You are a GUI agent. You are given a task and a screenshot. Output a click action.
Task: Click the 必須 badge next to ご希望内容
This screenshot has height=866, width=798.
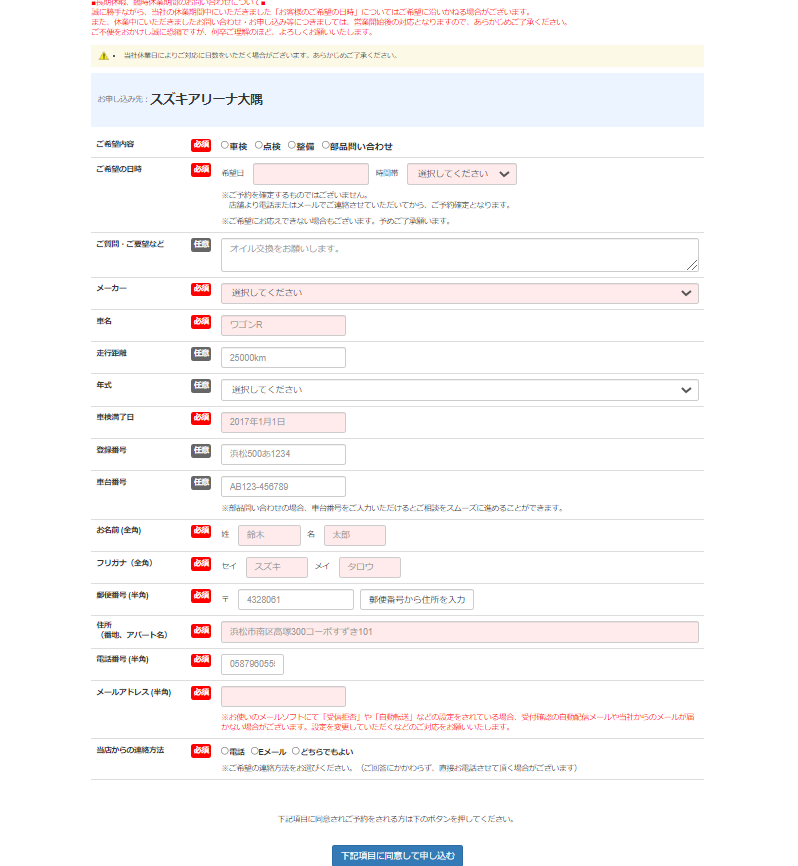[201, 145]
